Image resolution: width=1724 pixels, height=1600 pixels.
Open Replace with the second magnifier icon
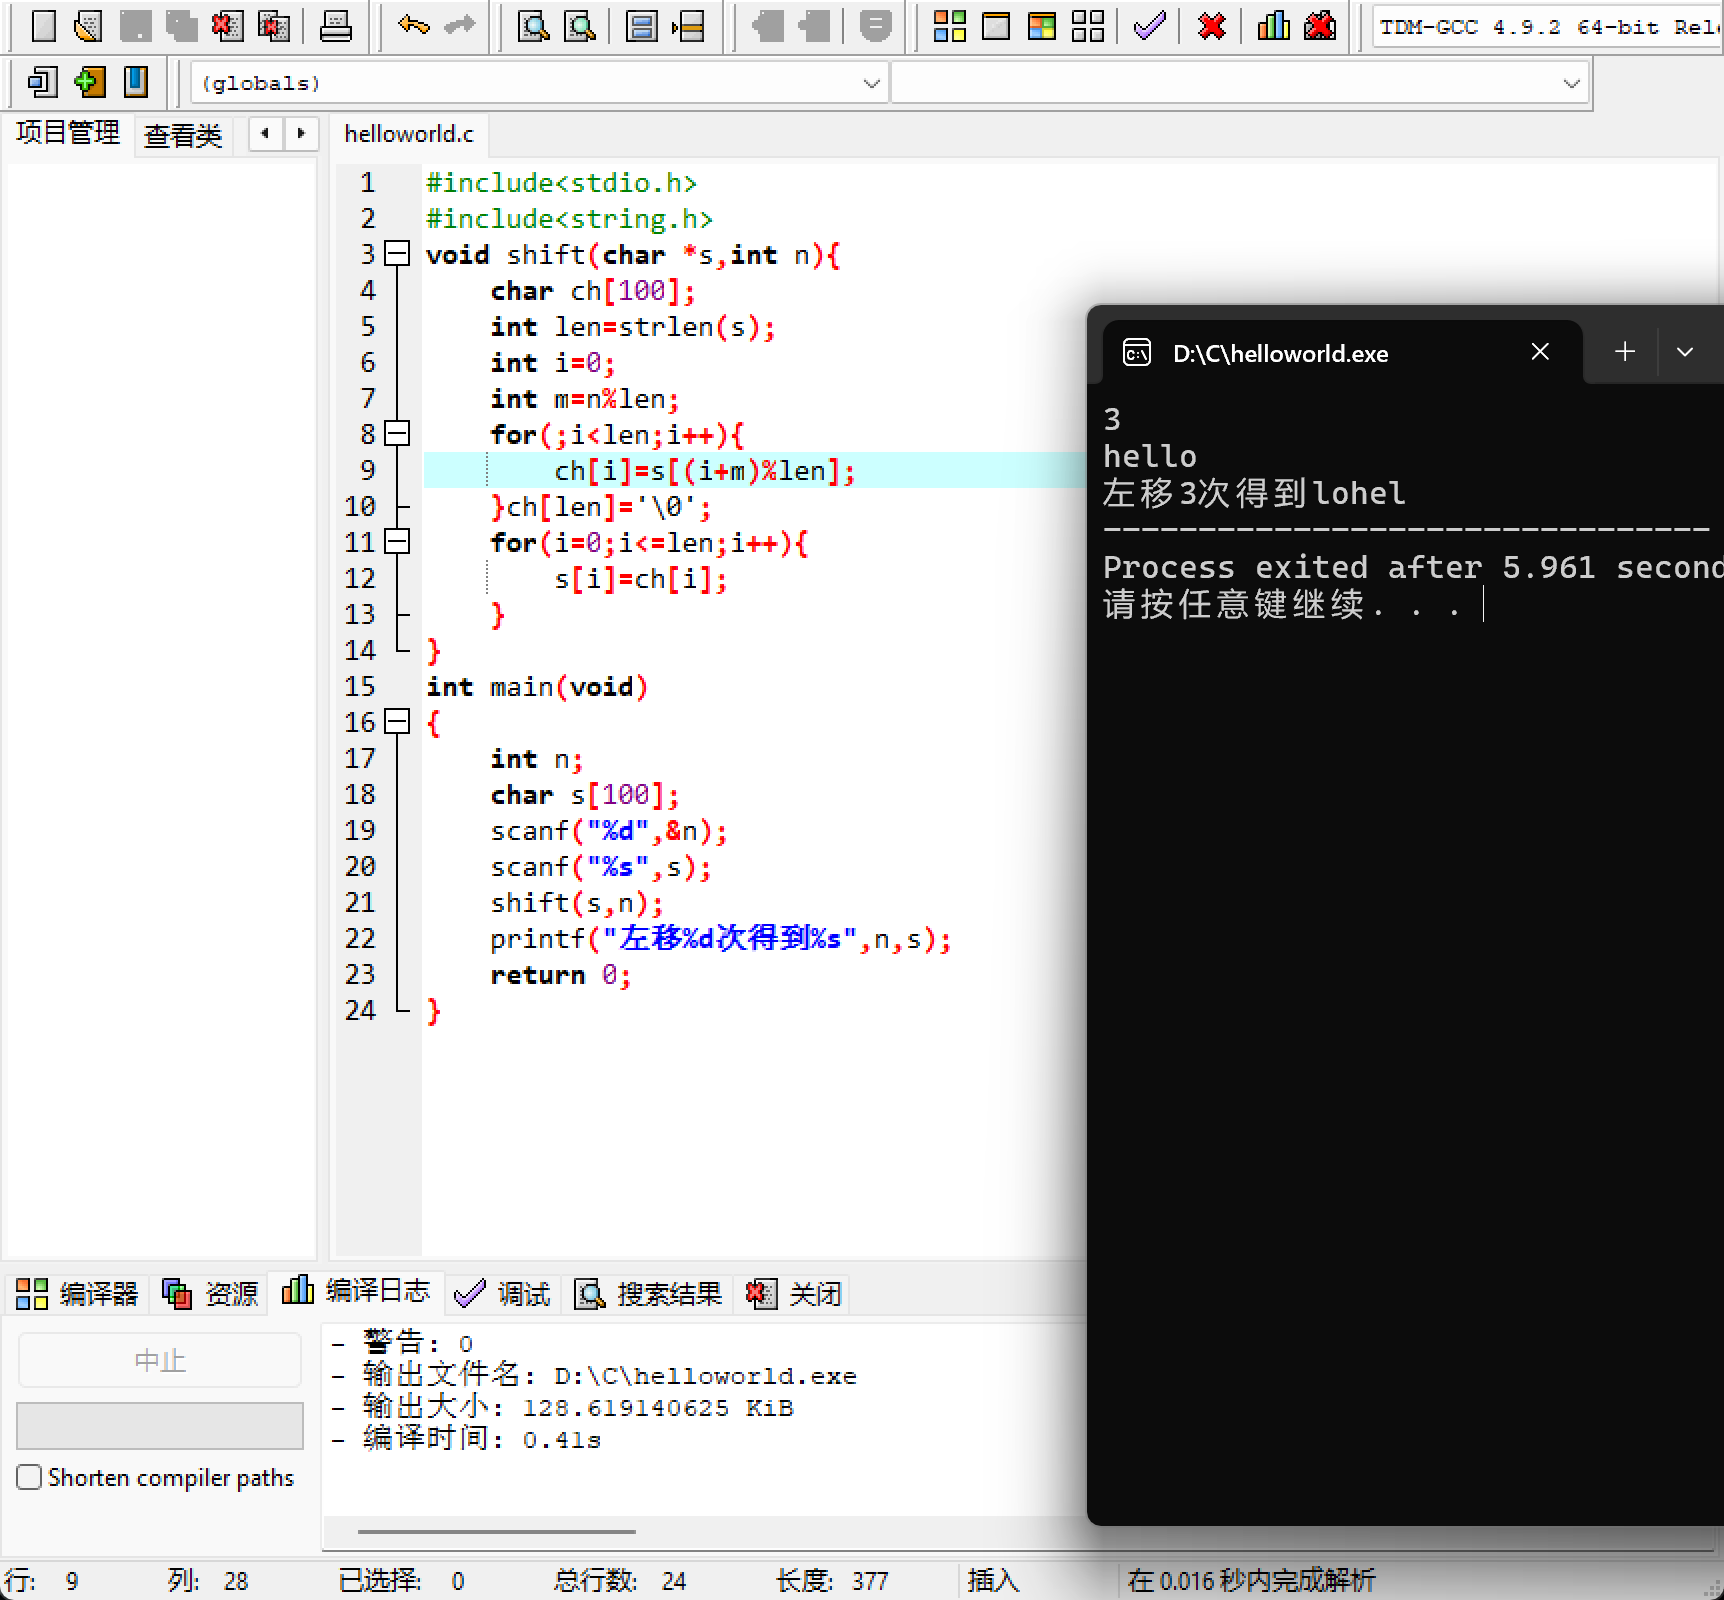tap(580, 26)
